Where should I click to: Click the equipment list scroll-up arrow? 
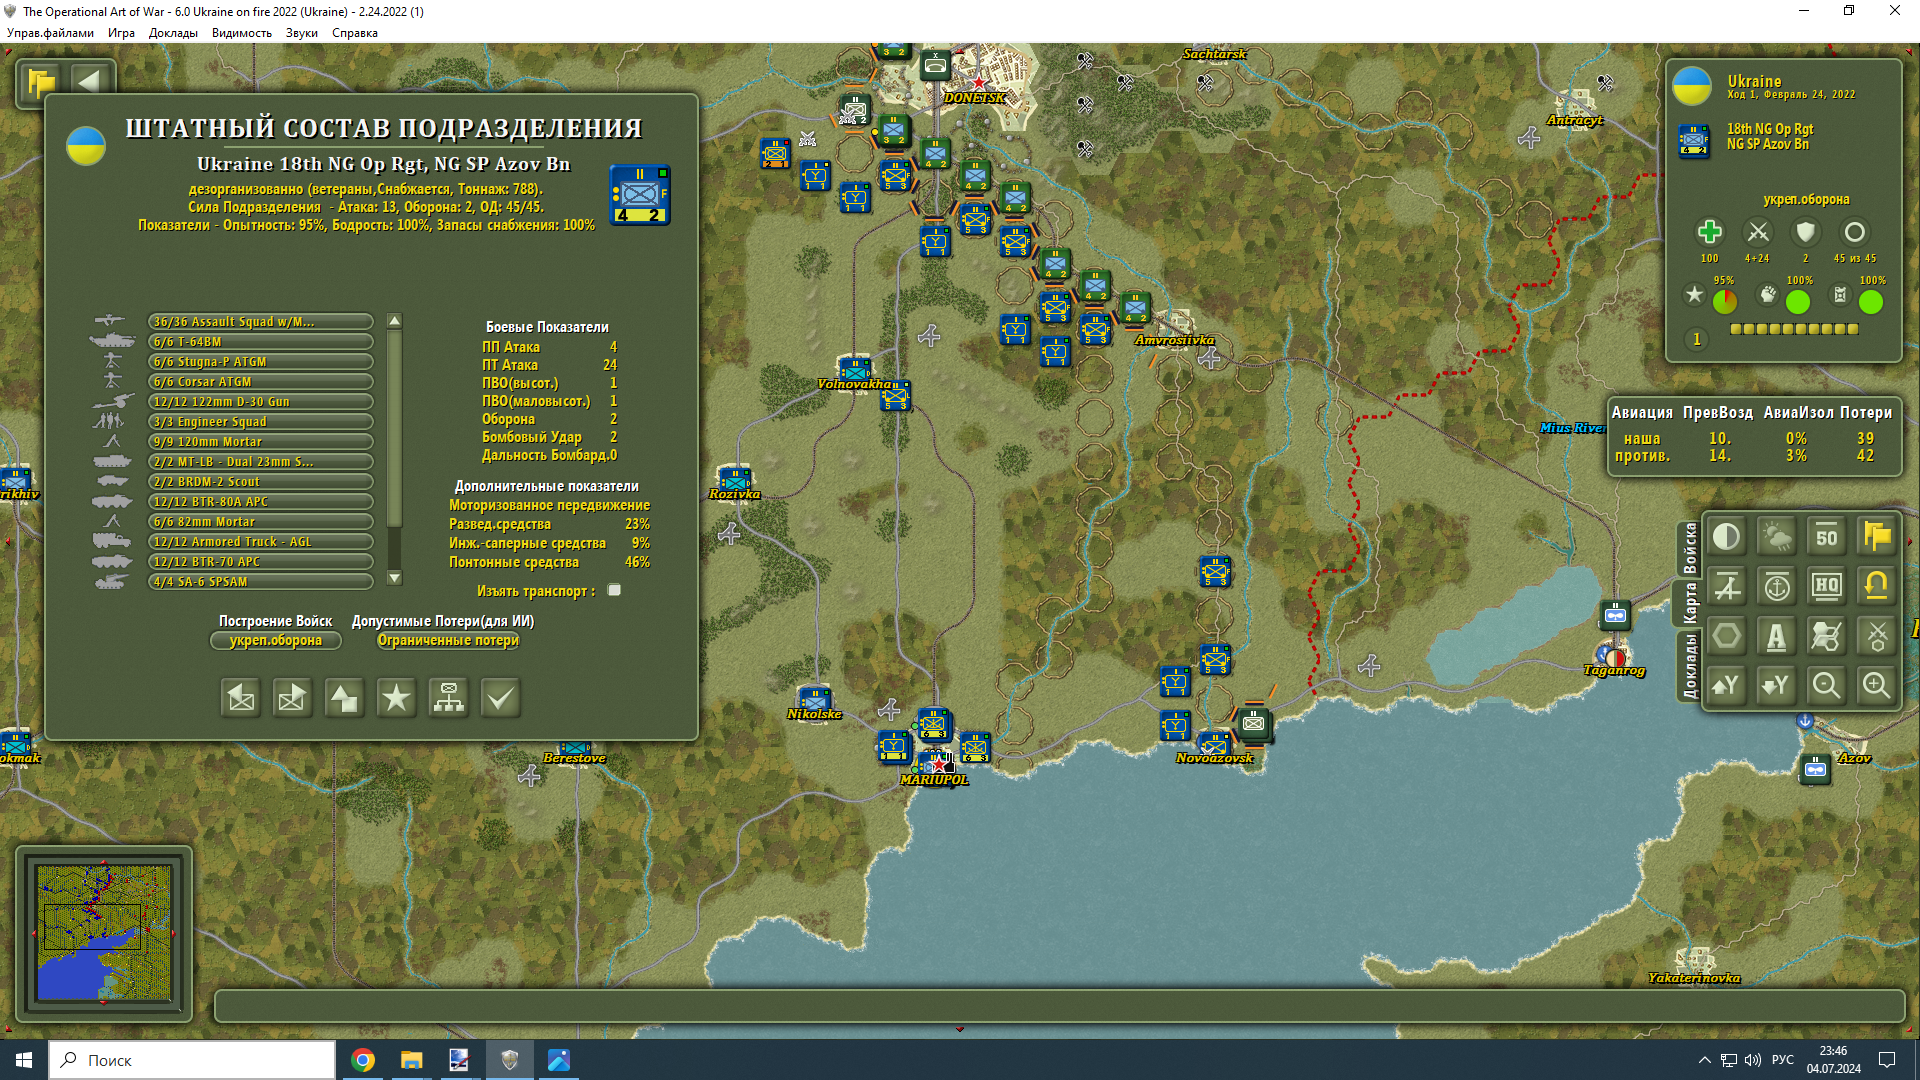395,321
